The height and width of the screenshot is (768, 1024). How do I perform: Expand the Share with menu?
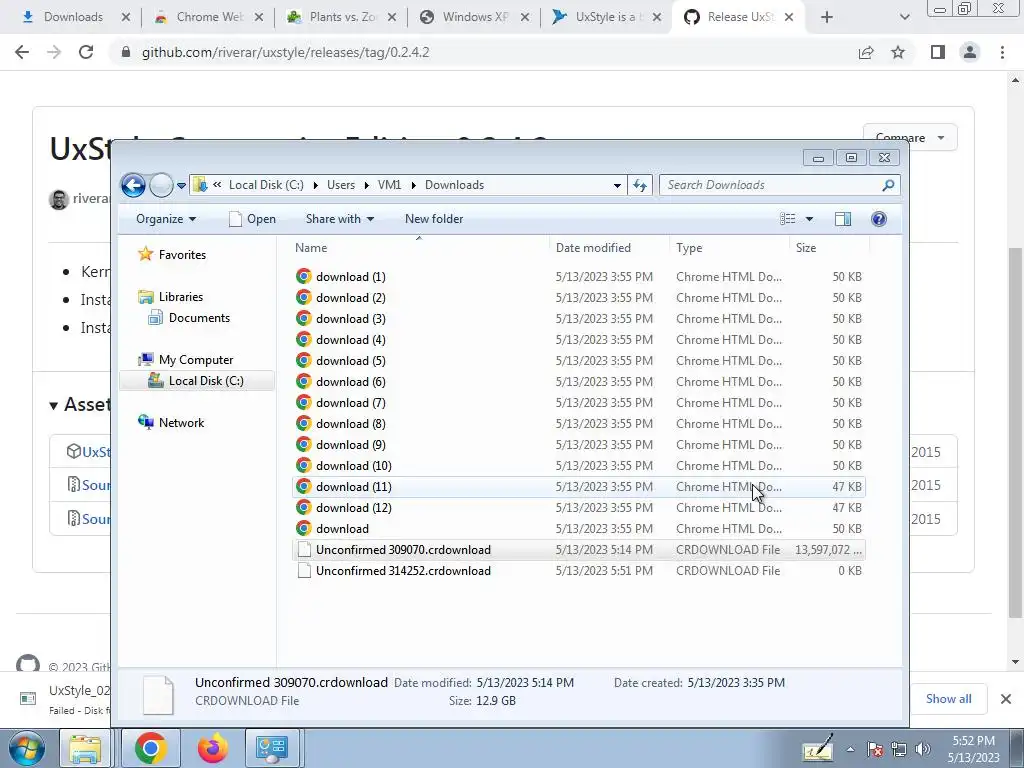[340, 219]
